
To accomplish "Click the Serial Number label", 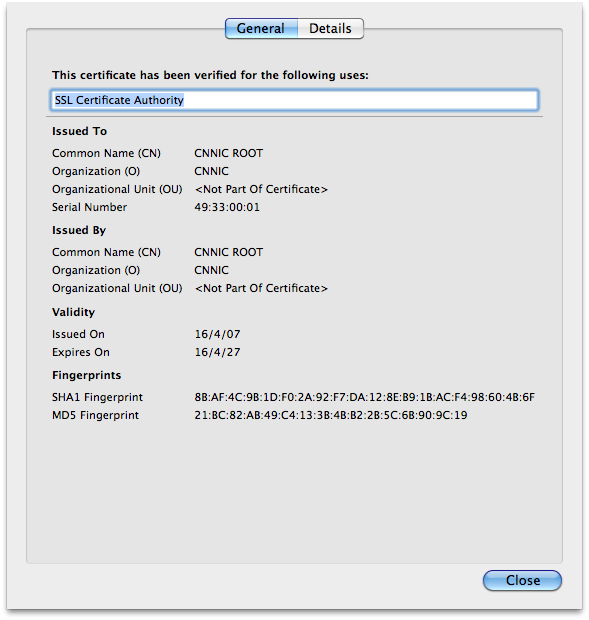I will pos(89,207).
